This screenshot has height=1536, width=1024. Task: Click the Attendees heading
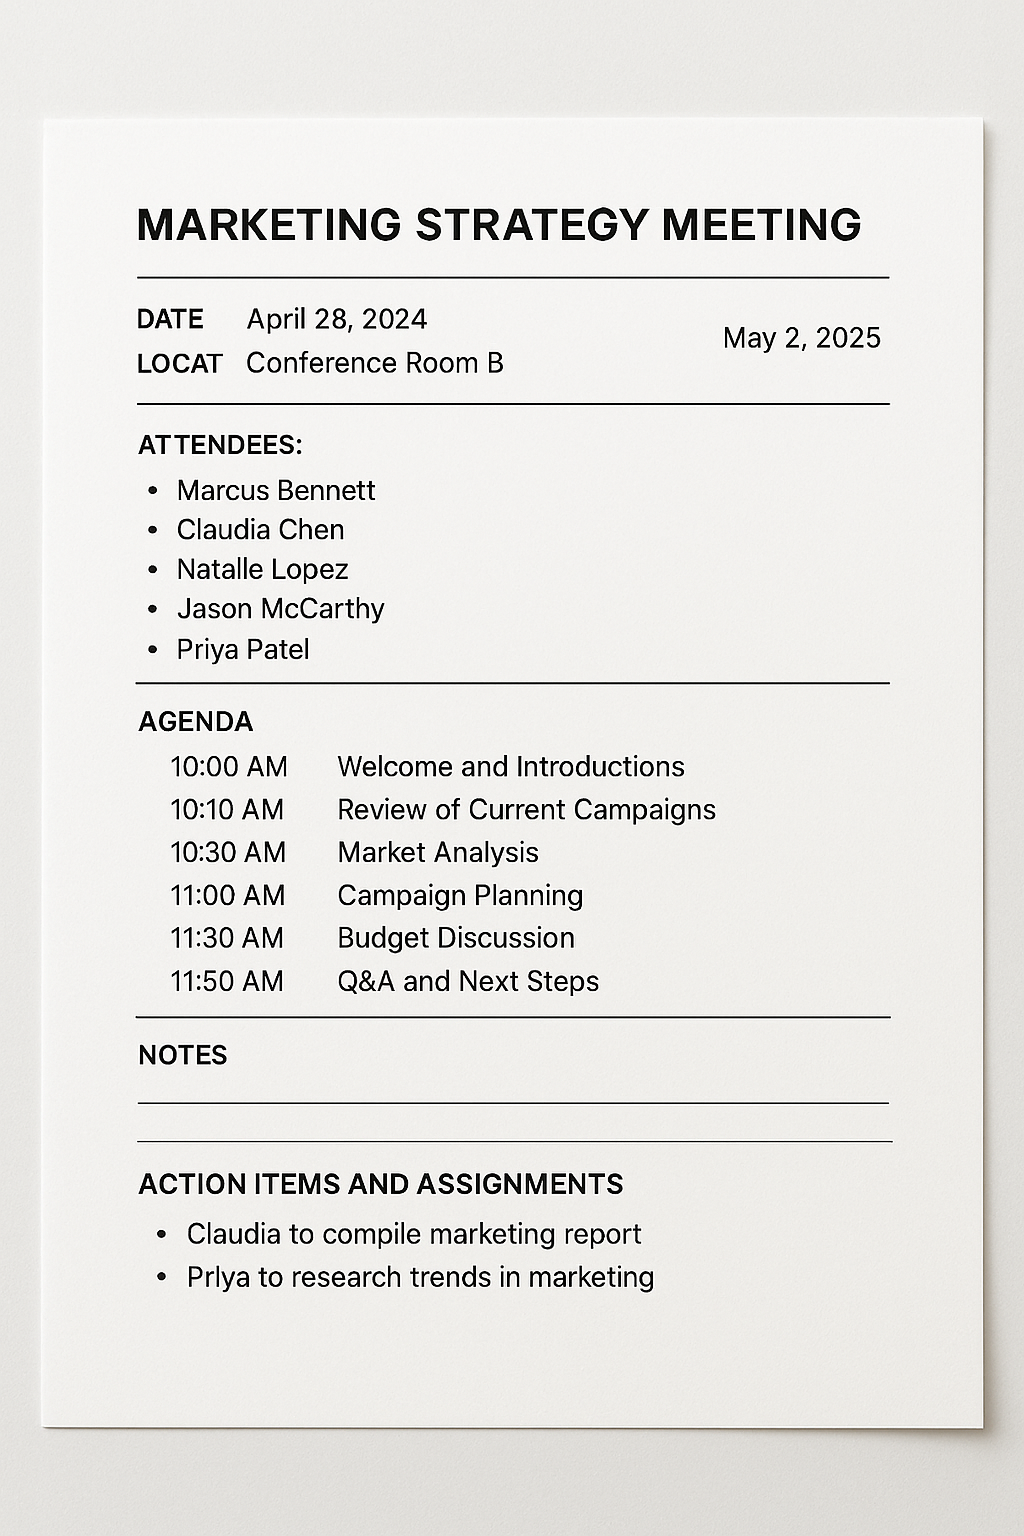[220, 445]
